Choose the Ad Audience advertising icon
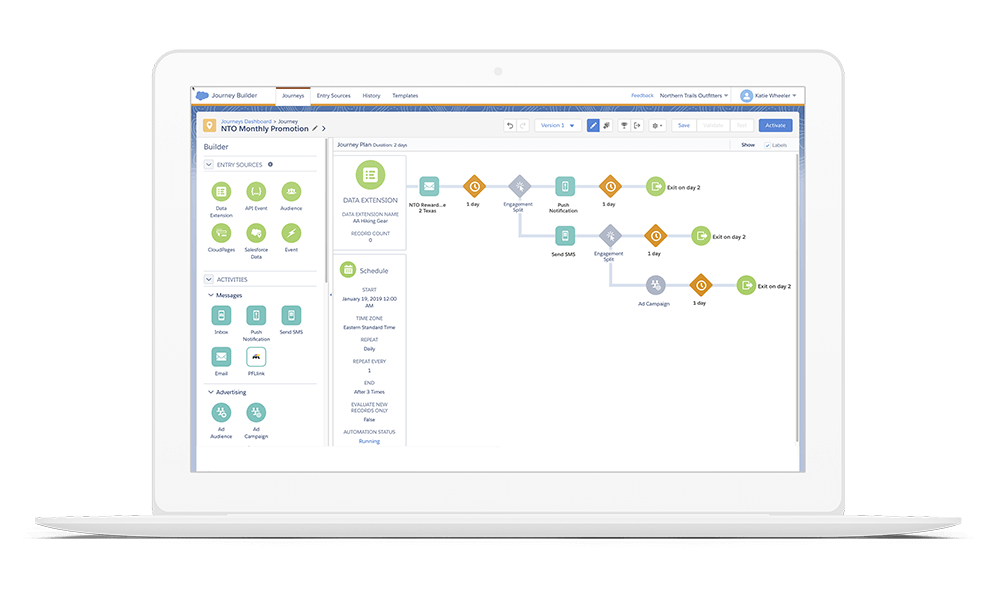The width and height of the screenshot is (1000, 590). click(x=221, y=413)
